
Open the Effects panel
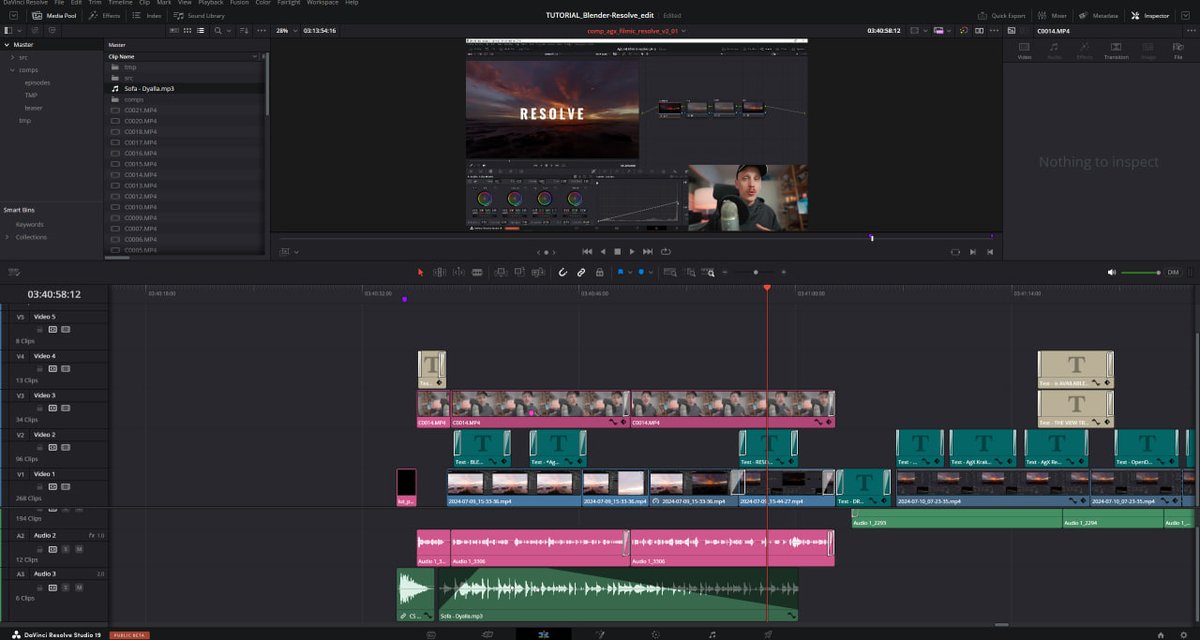pos(105,16)
